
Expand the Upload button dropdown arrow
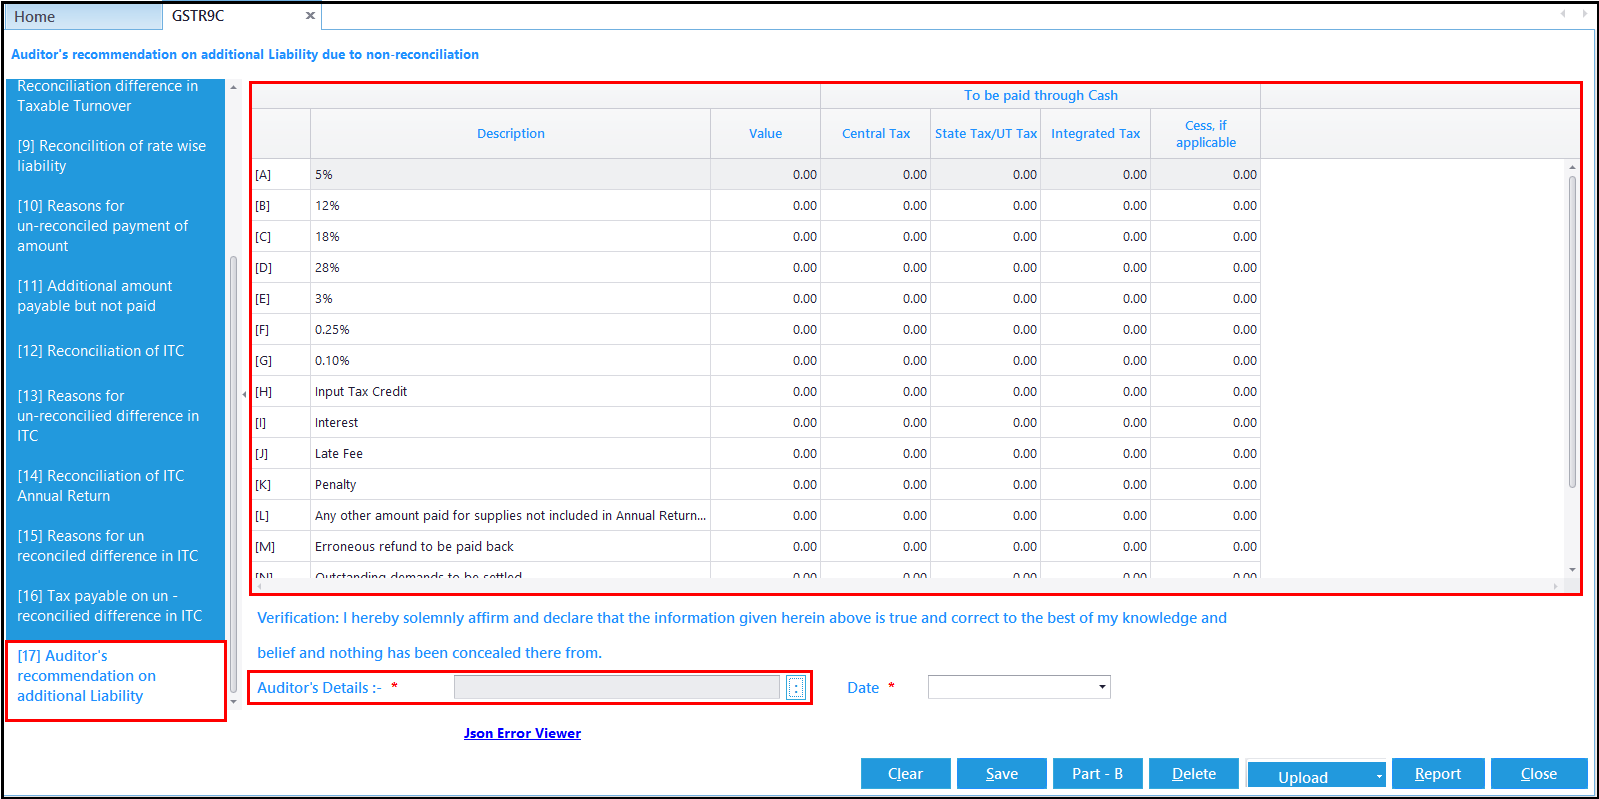(1379, 776)
